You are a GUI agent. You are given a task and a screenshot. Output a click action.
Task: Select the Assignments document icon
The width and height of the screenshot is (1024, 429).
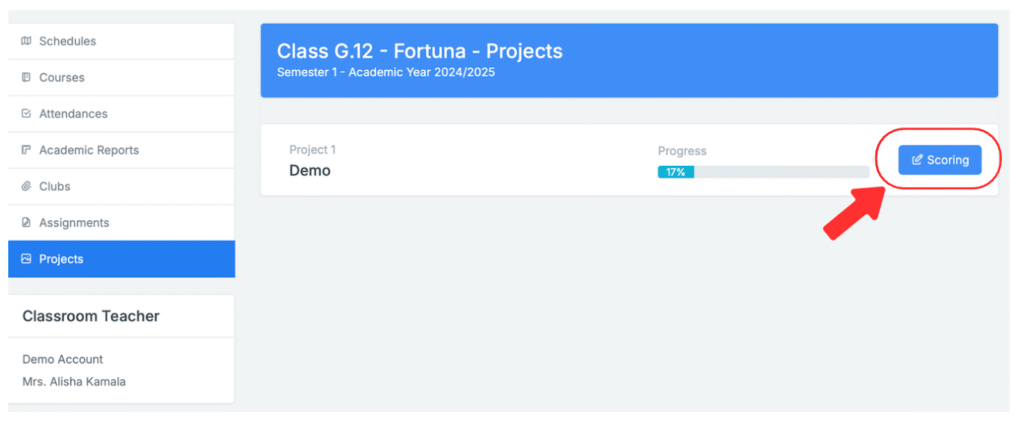(x=26, y=223)
